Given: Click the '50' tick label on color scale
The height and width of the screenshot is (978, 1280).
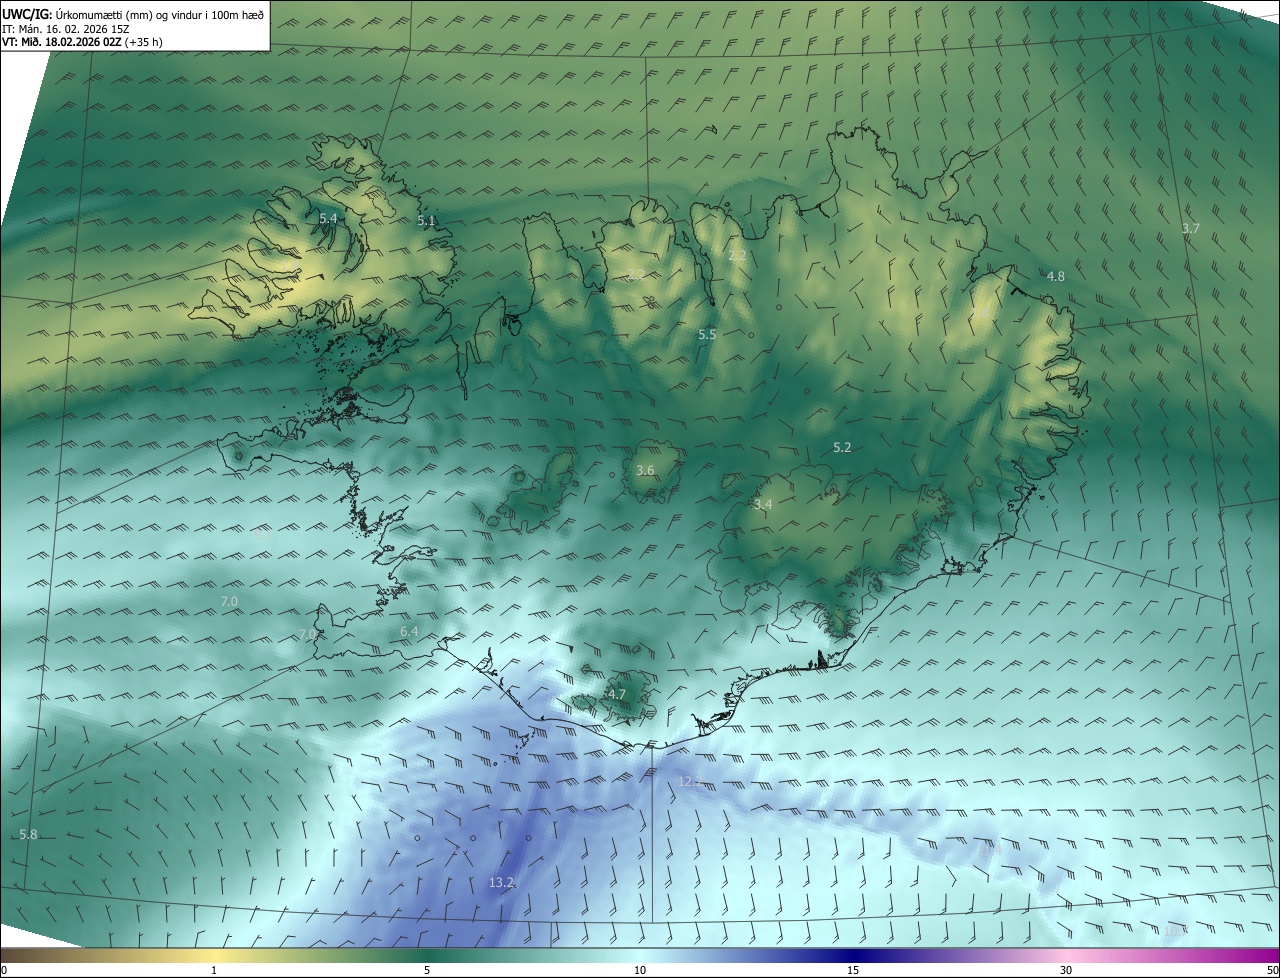Looking at the screenshot, I should click(1271, 970).
